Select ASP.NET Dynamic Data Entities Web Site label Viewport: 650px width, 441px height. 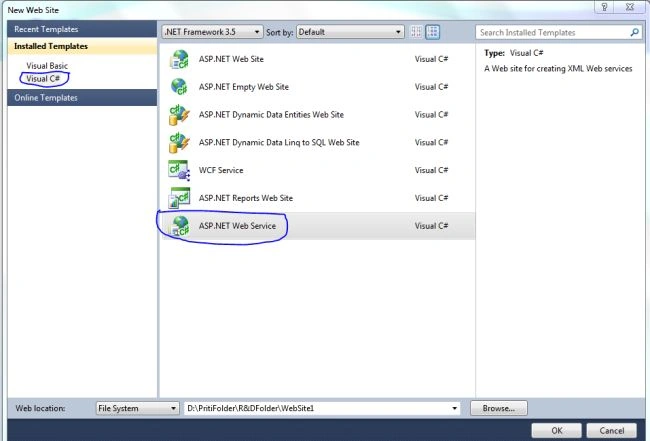tap(271, 115)
